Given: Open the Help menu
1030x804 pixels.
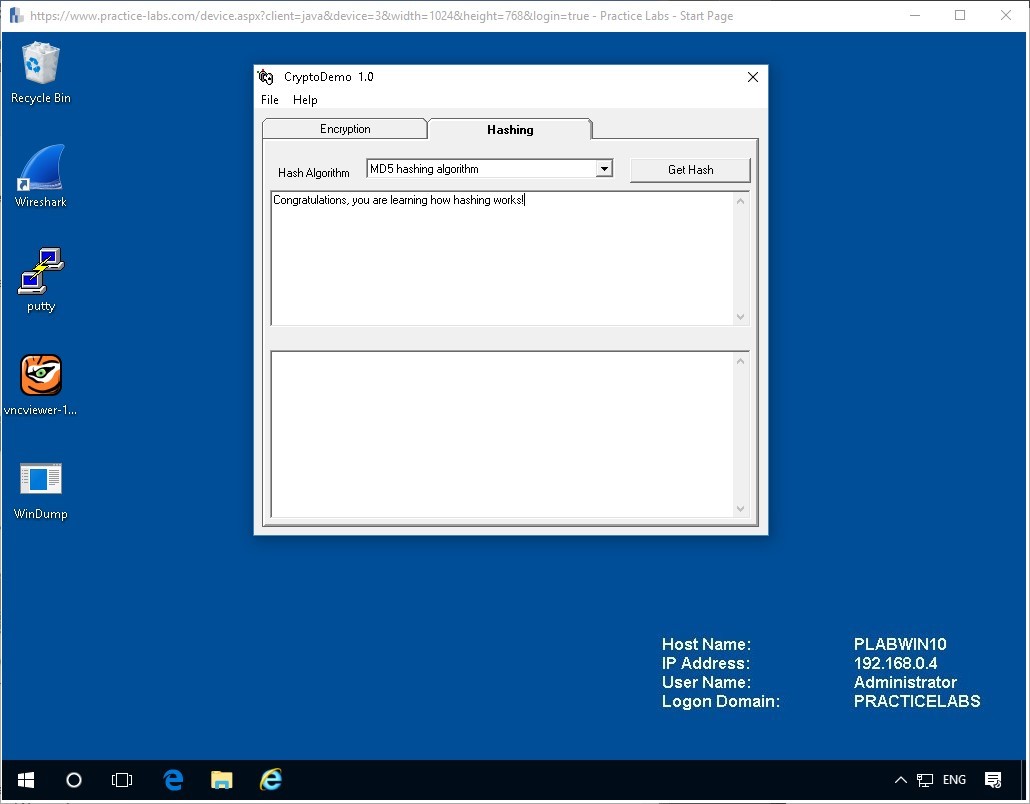Looking at the screenshot, I should [305, 99].
